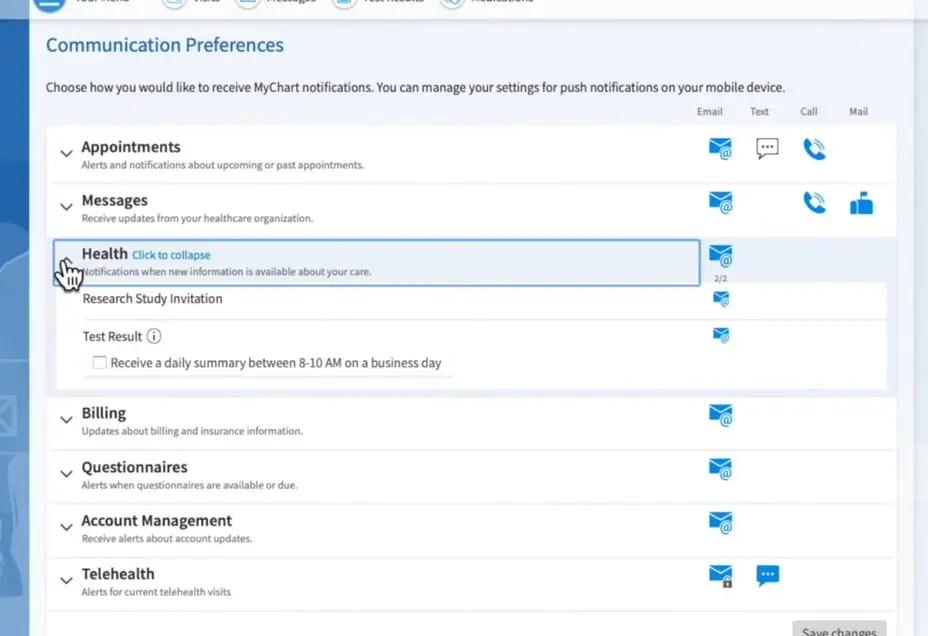Toggle email notifications for Billing
The height and width of the screenshot is (636, 928).
[721, 415]
